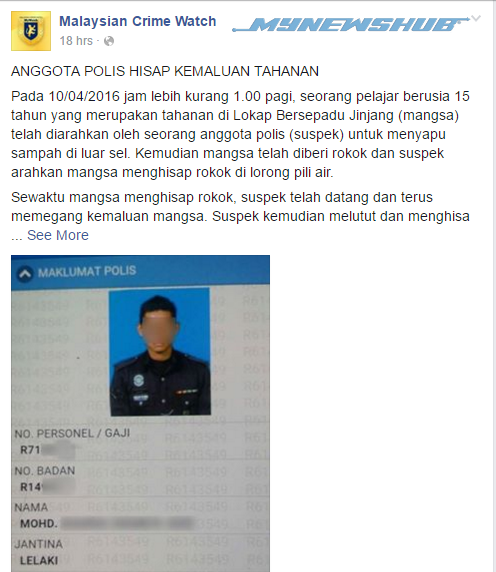Click the second paragraph beginning Sewaktu mangsa

[x=240, y=206]
